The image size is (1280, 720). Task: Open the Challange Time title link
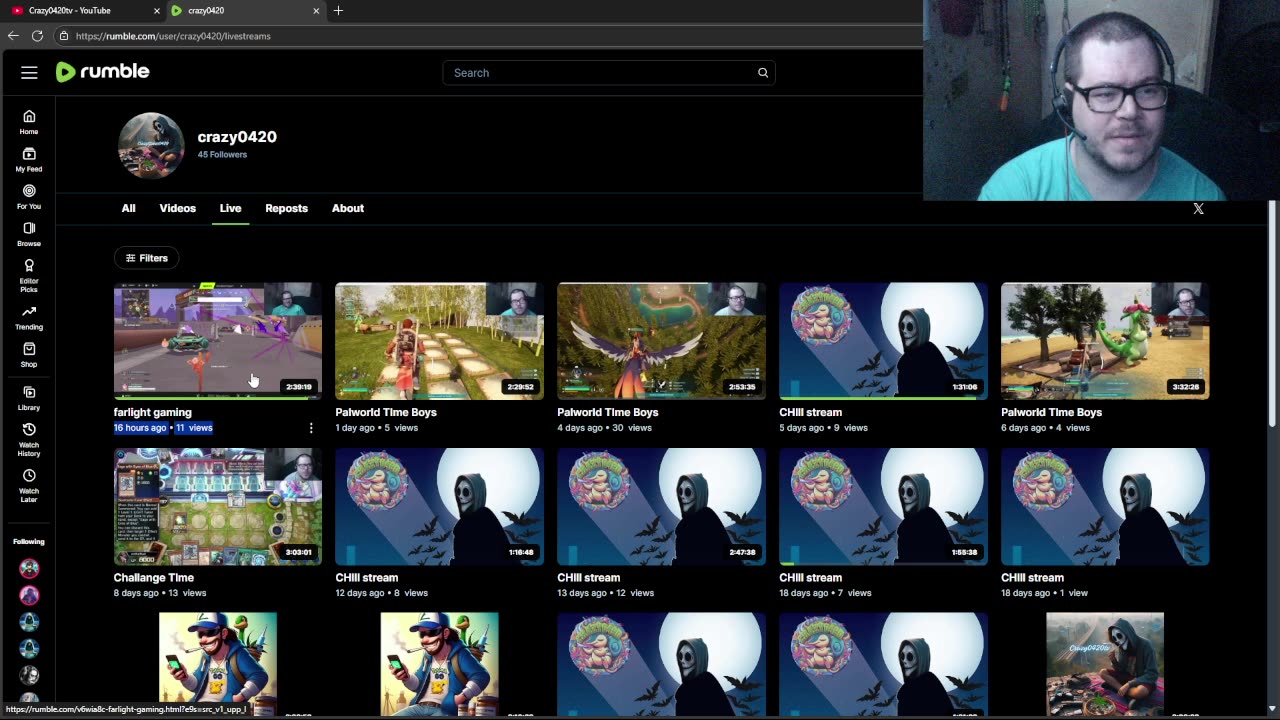coord(154,578)
